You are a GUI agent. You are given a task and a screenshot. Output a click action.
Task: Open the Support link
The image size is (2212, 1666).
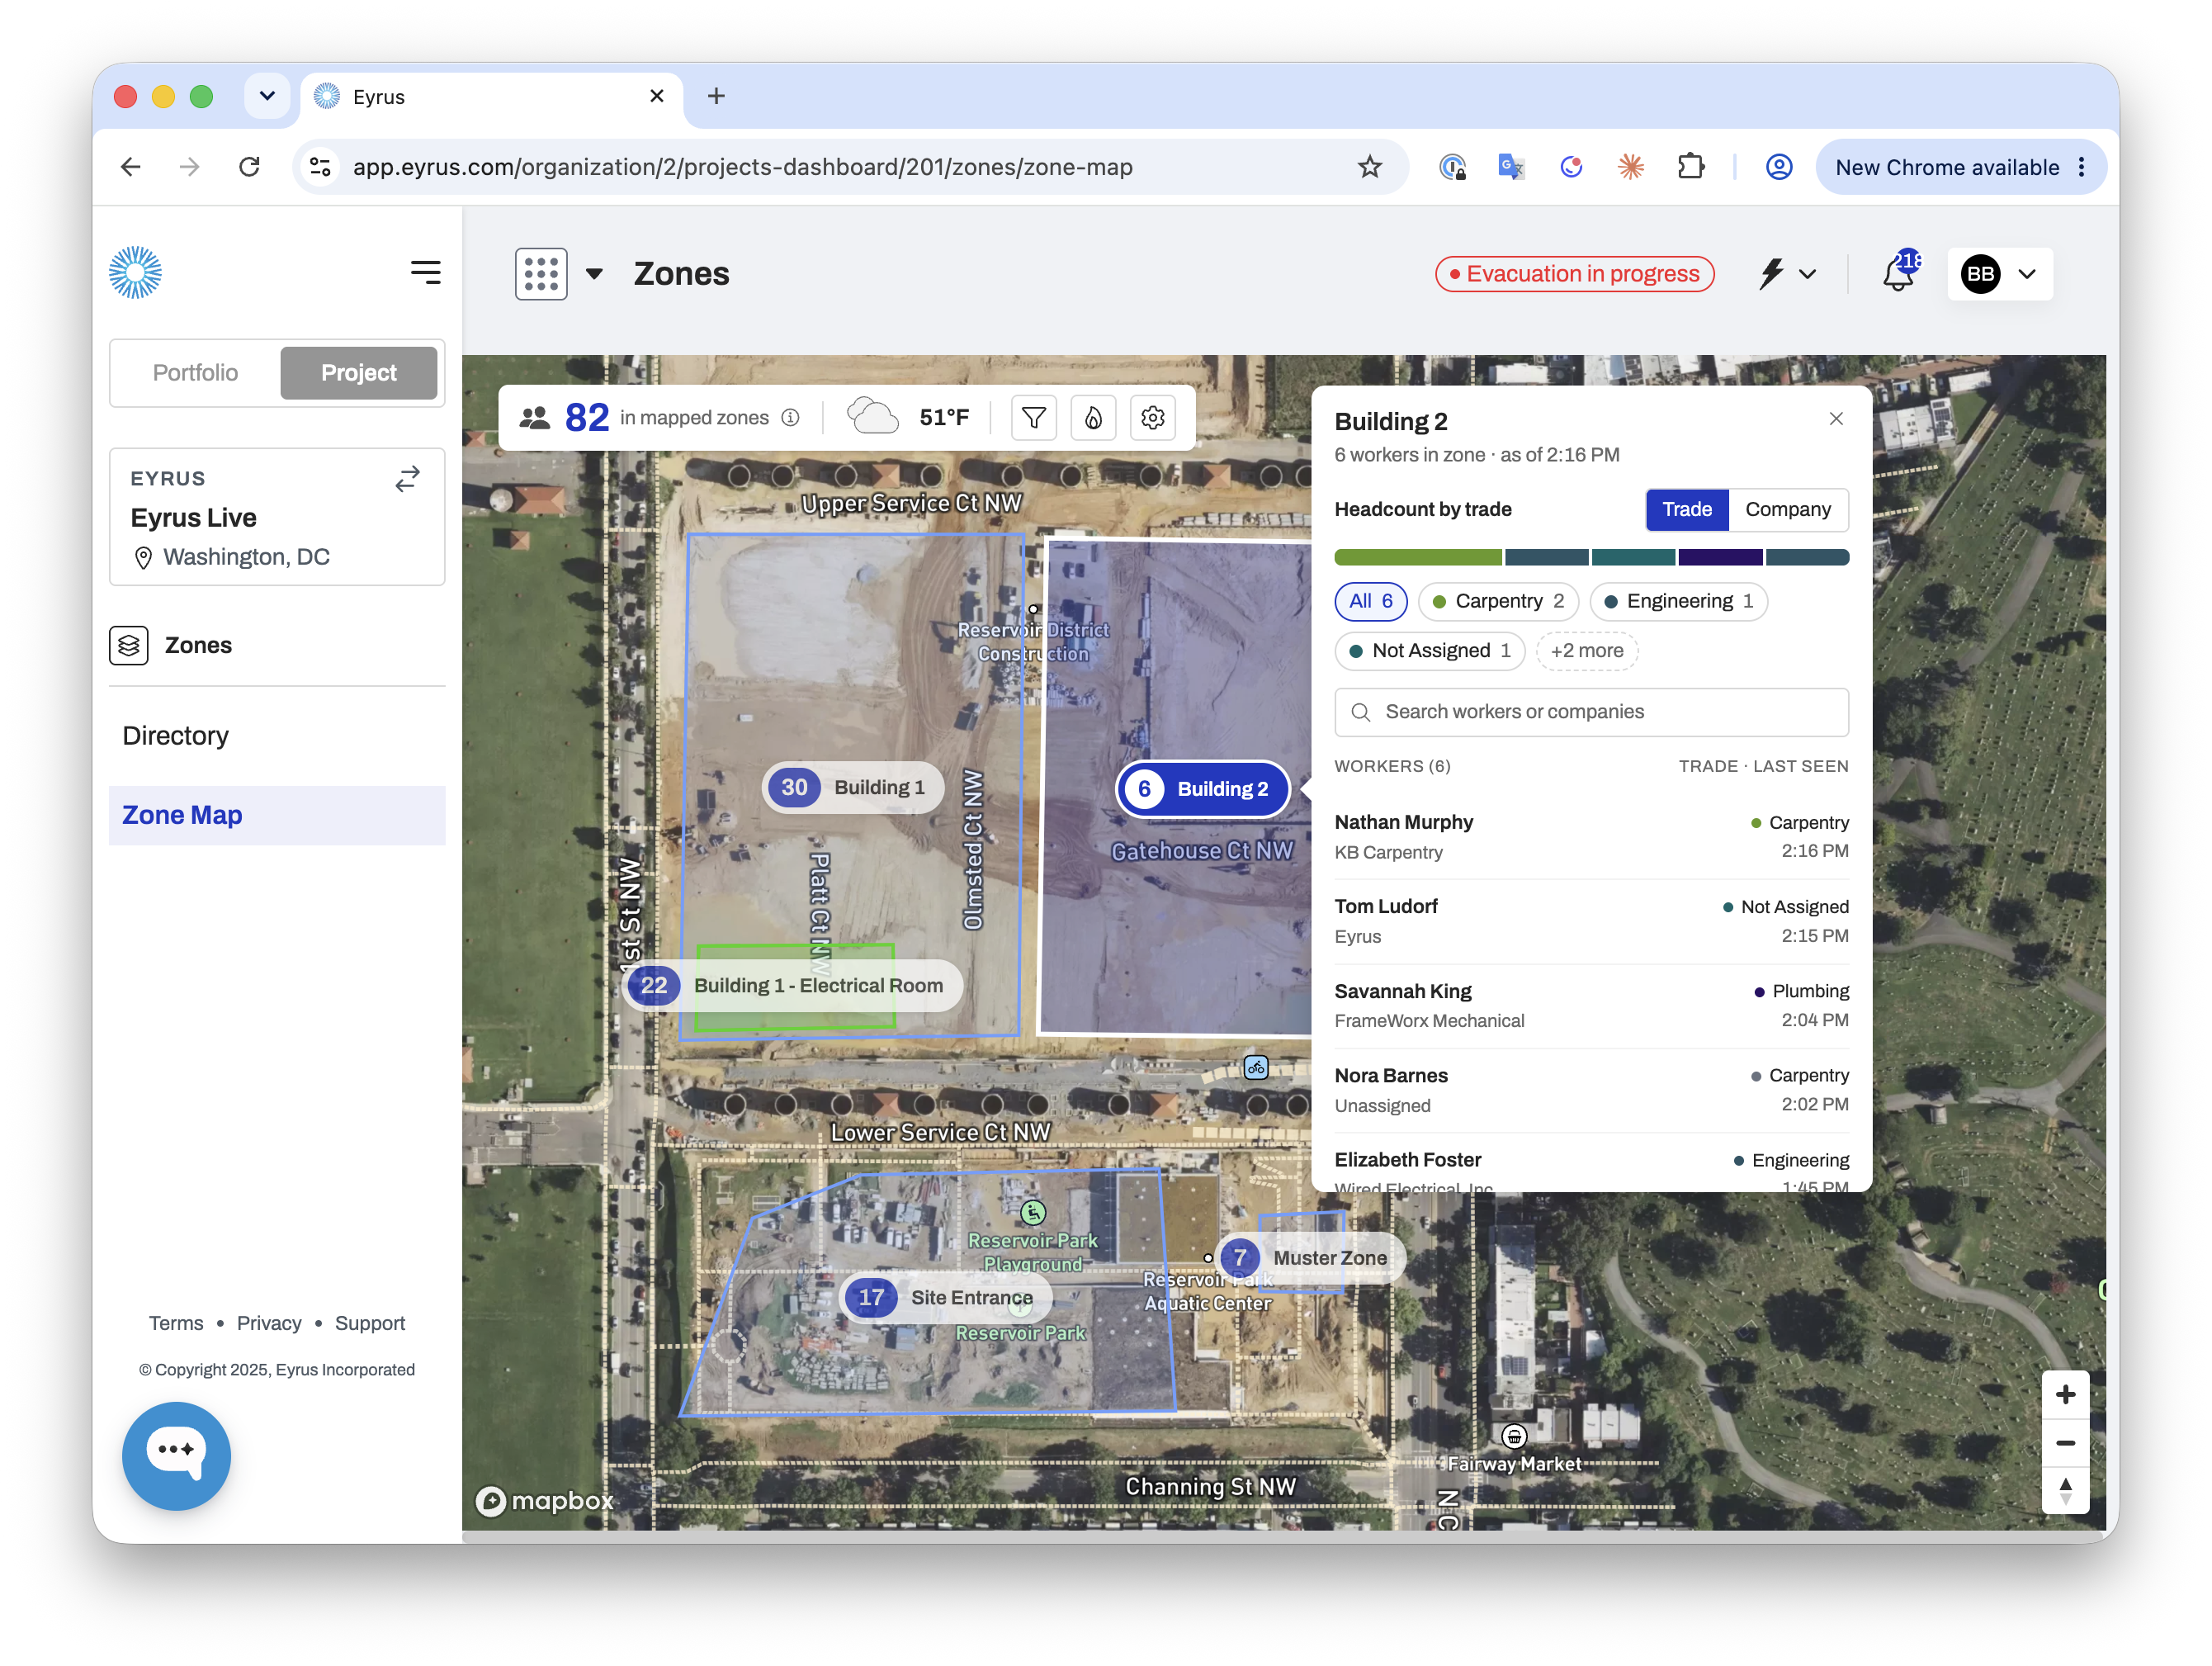coord(369,1323)
